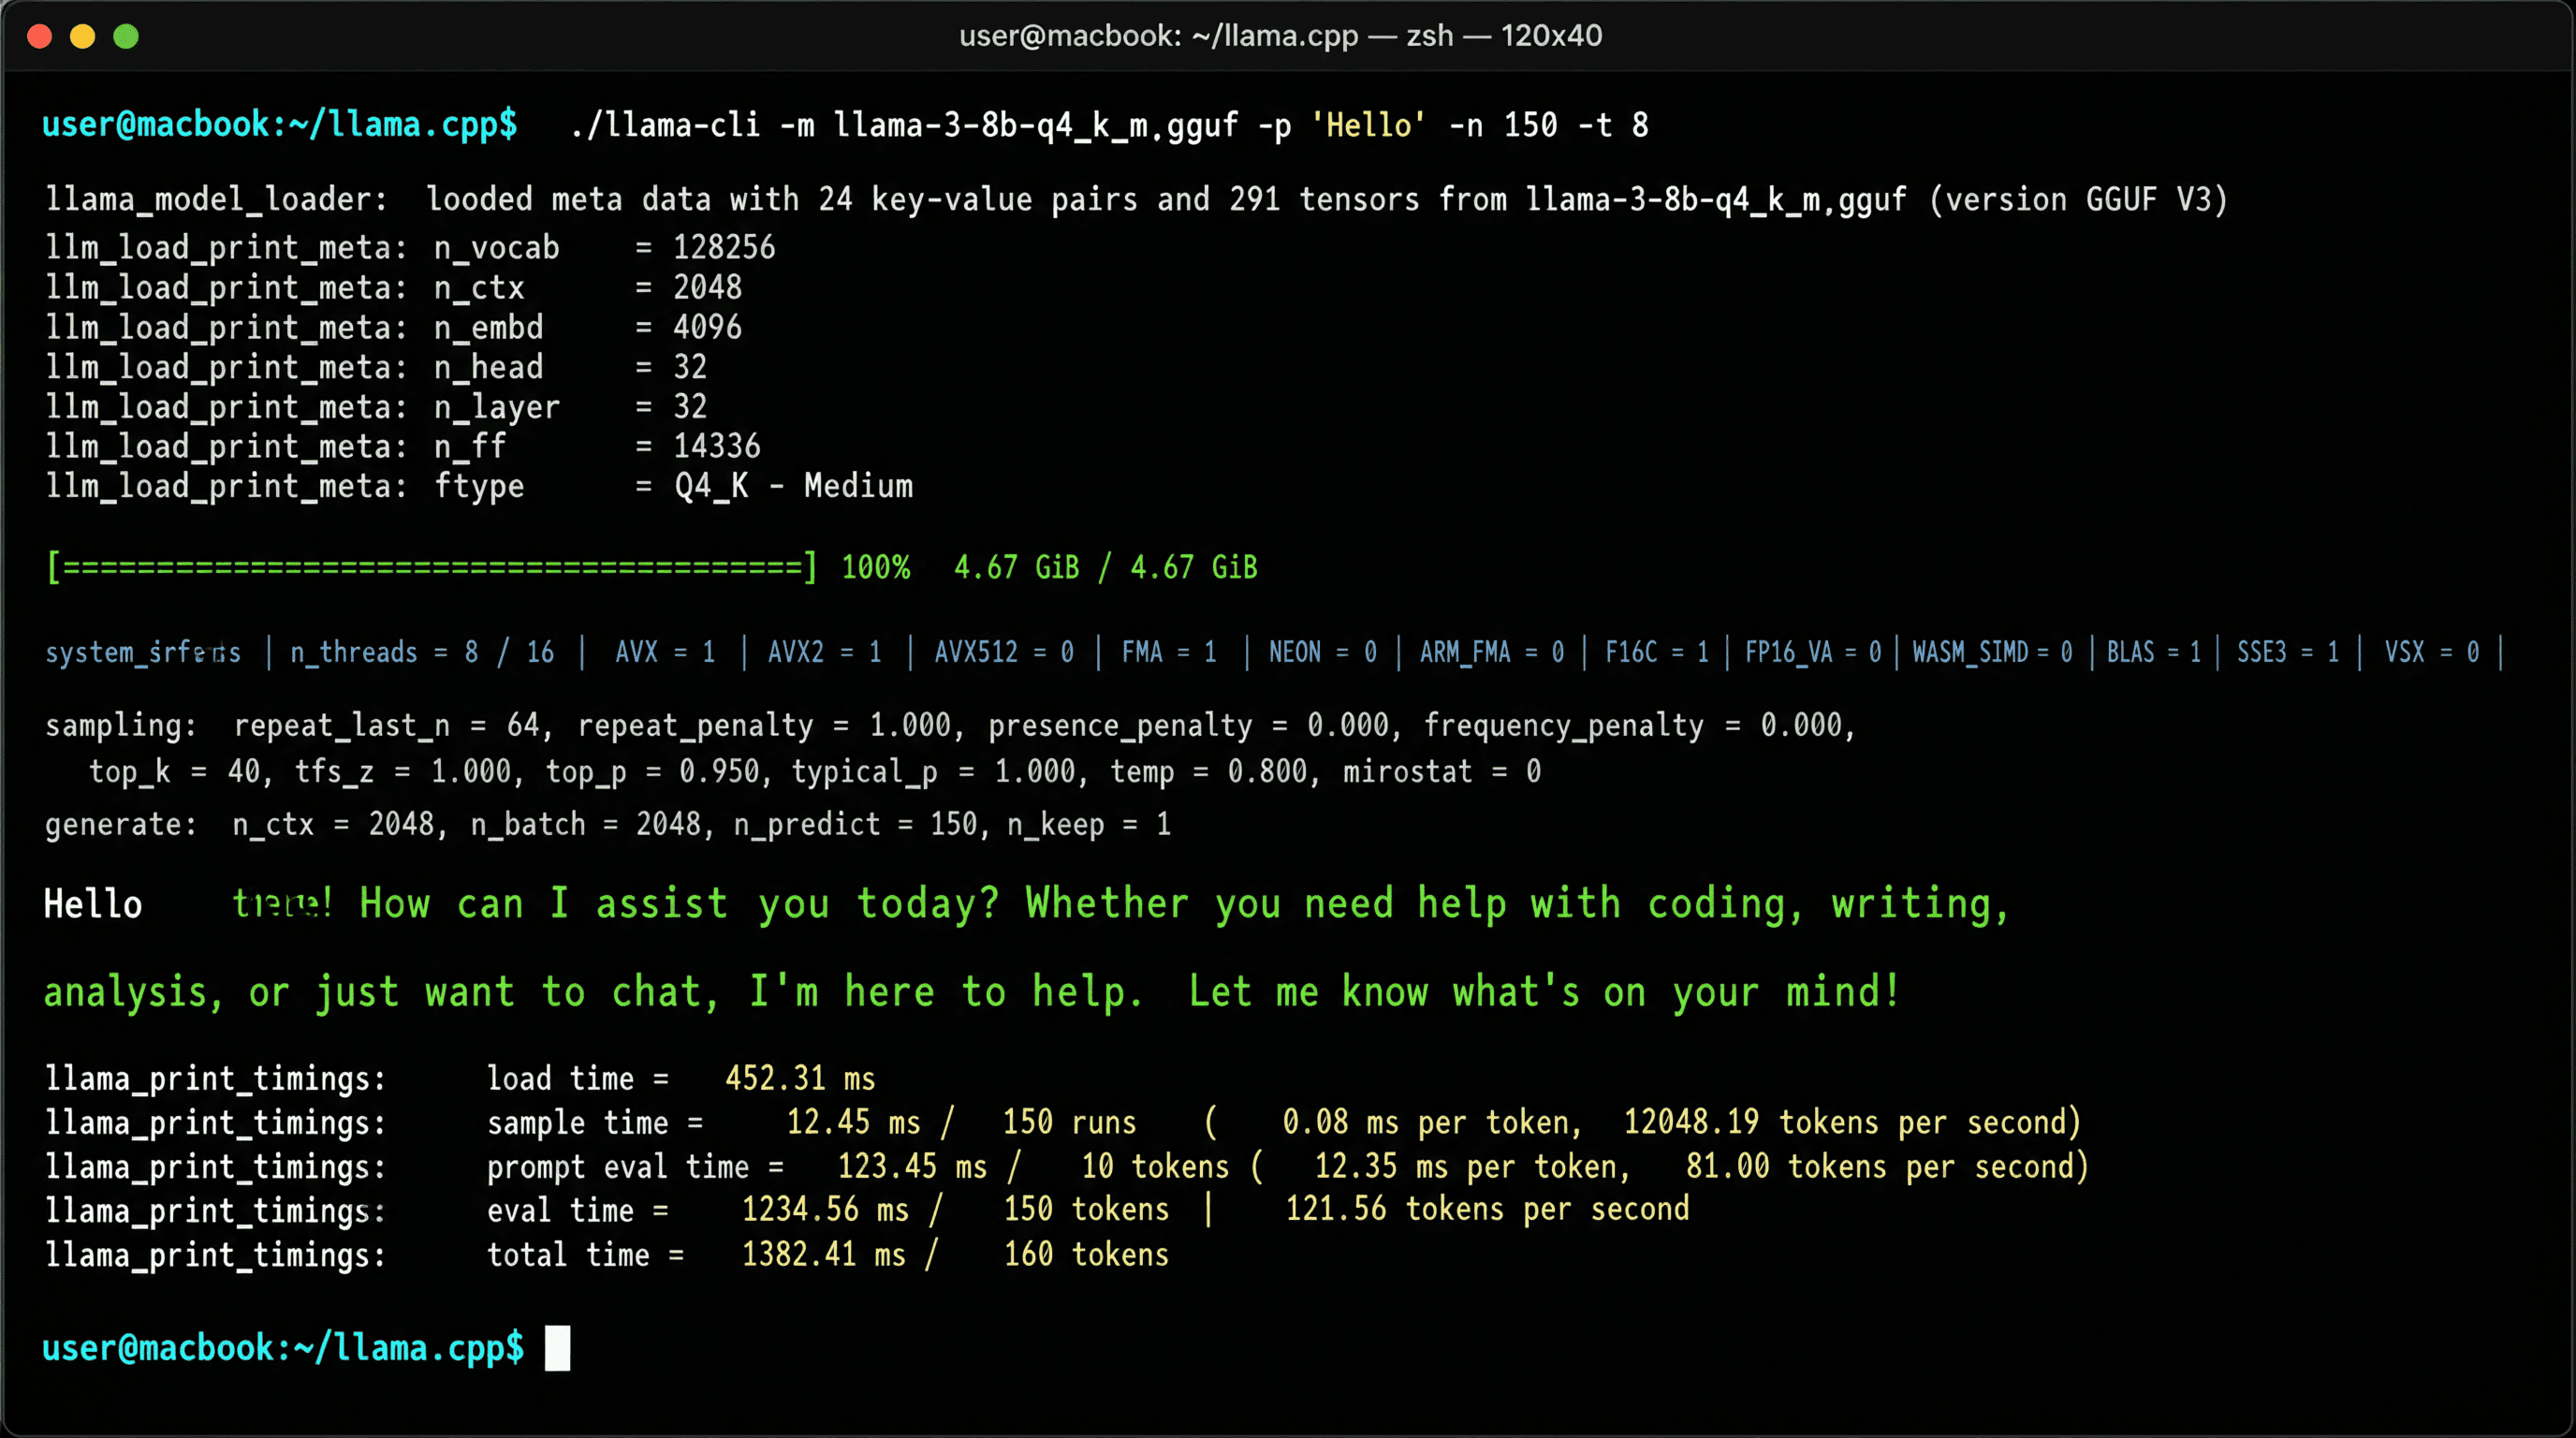2576x1438 pixels.
Task: Click the '100%' progress percentage
Action: [876, 567]
